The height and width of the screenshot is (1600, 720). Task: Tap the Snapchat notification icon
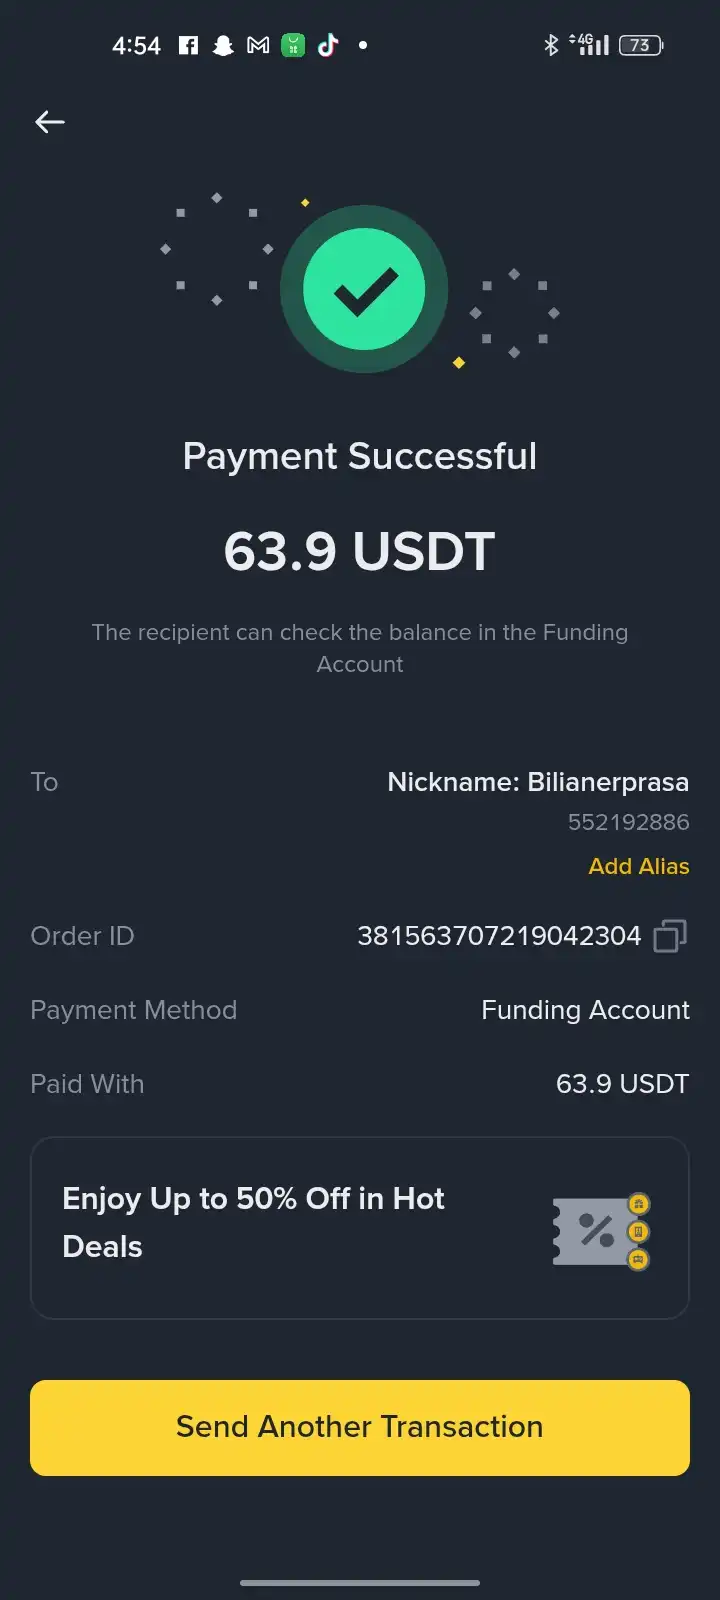223,45
